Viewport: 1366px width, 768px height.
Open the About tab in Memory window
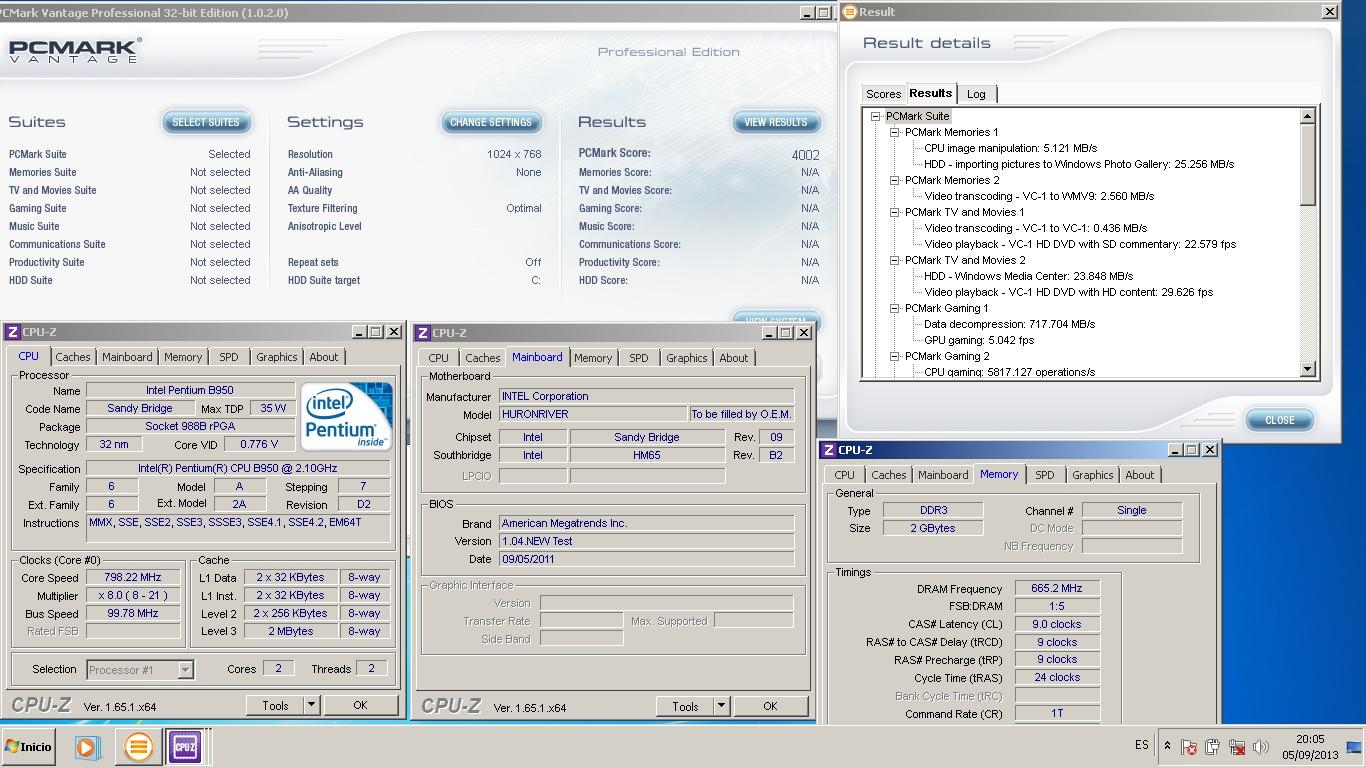(x=1140, y=475)
